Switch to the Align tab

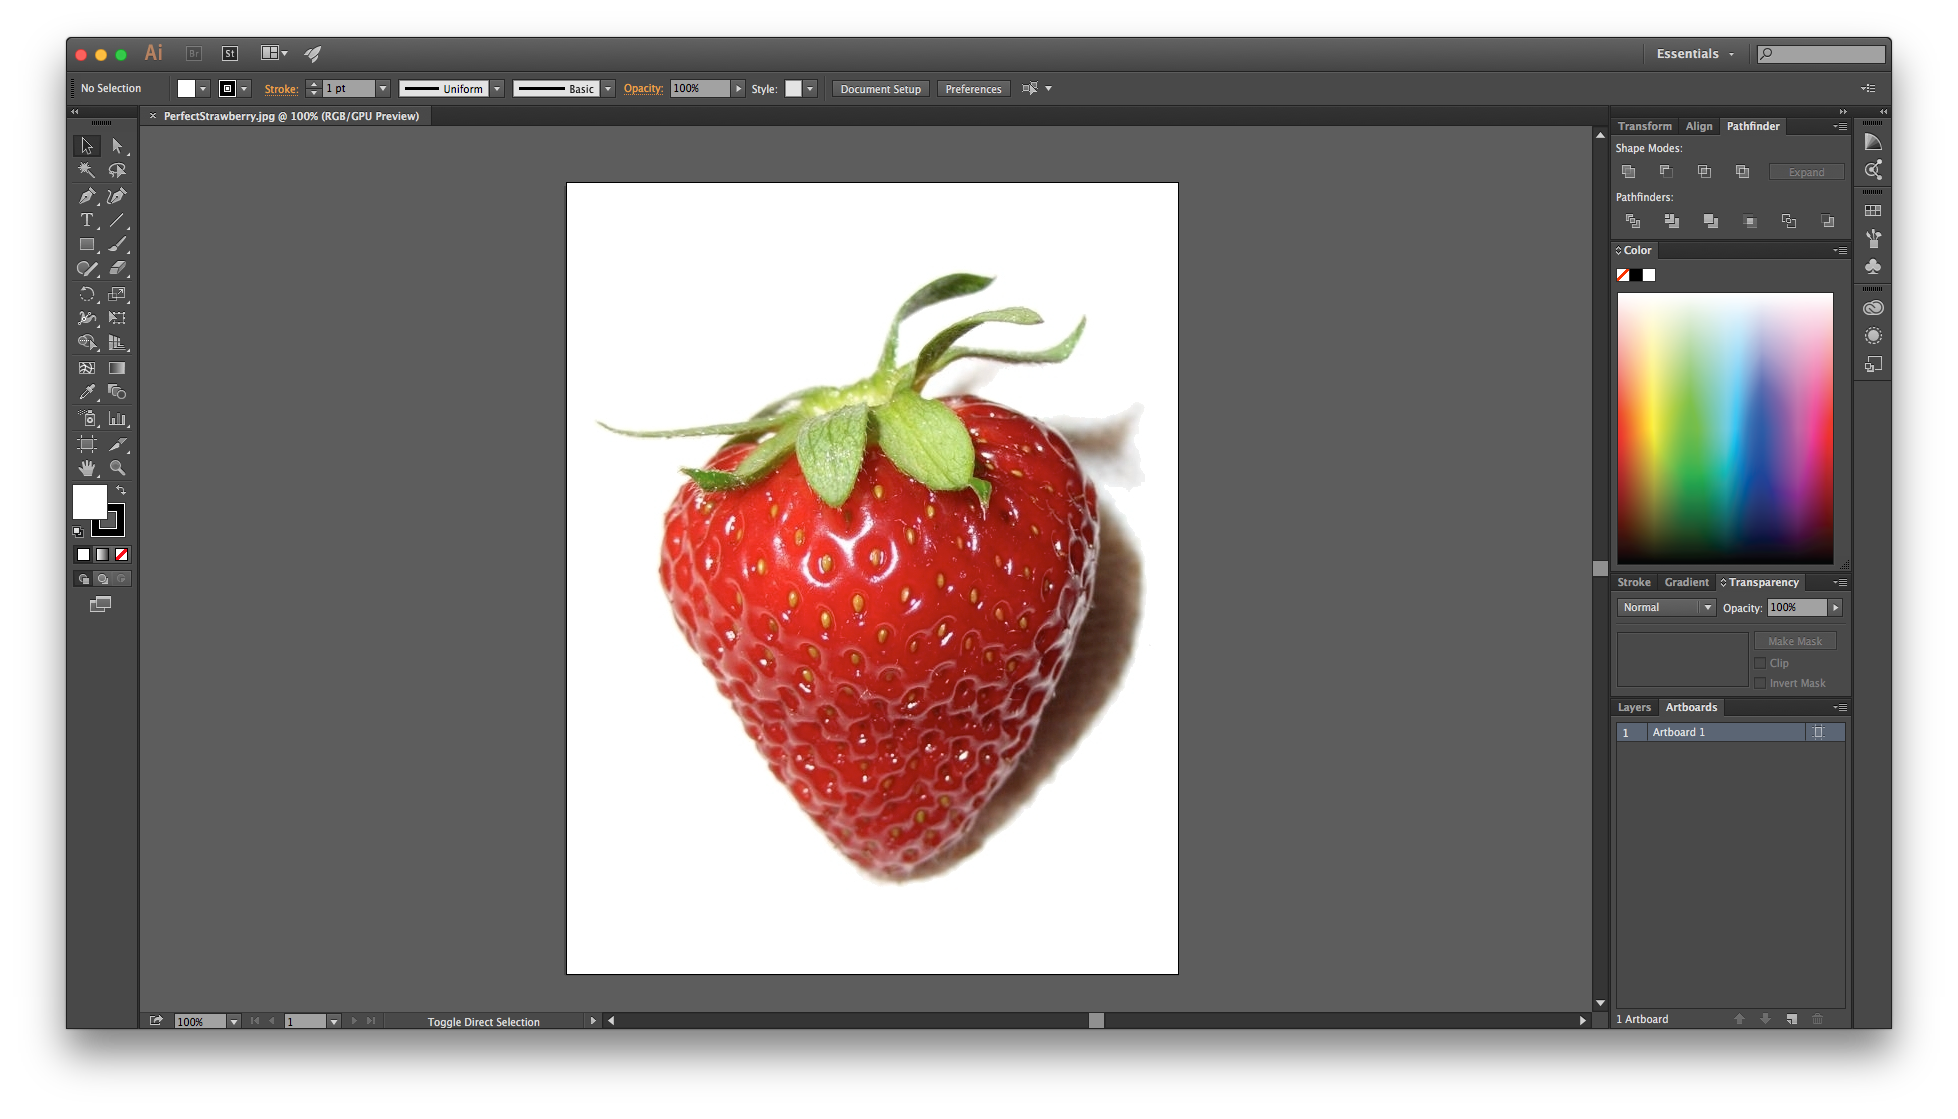[1699, 126]
